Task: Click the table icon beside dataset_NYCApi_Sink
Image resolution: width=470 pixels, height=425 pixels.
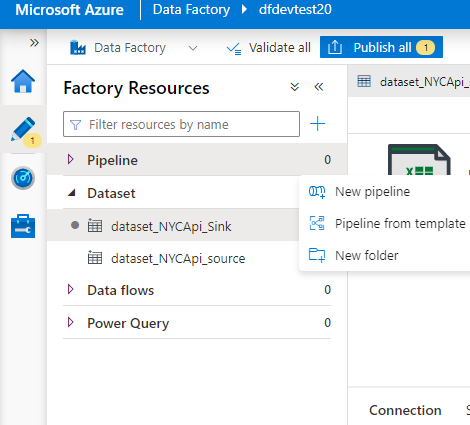Action: pyautogui.click(x=95, y=226)
